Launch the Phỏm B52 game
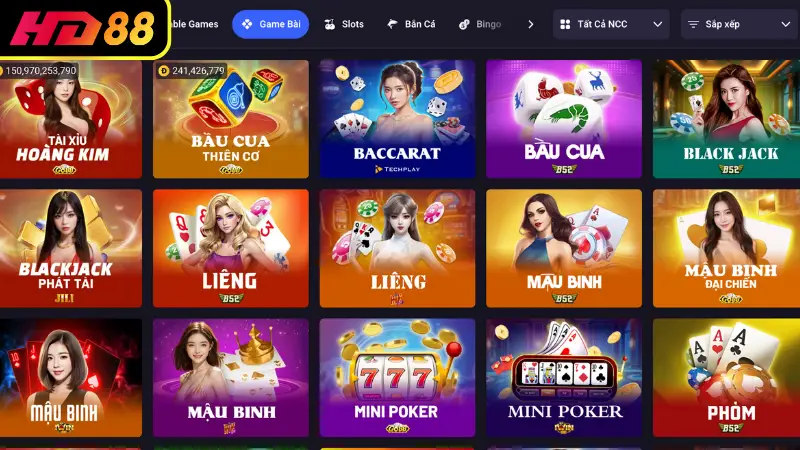 pos(727,378)
